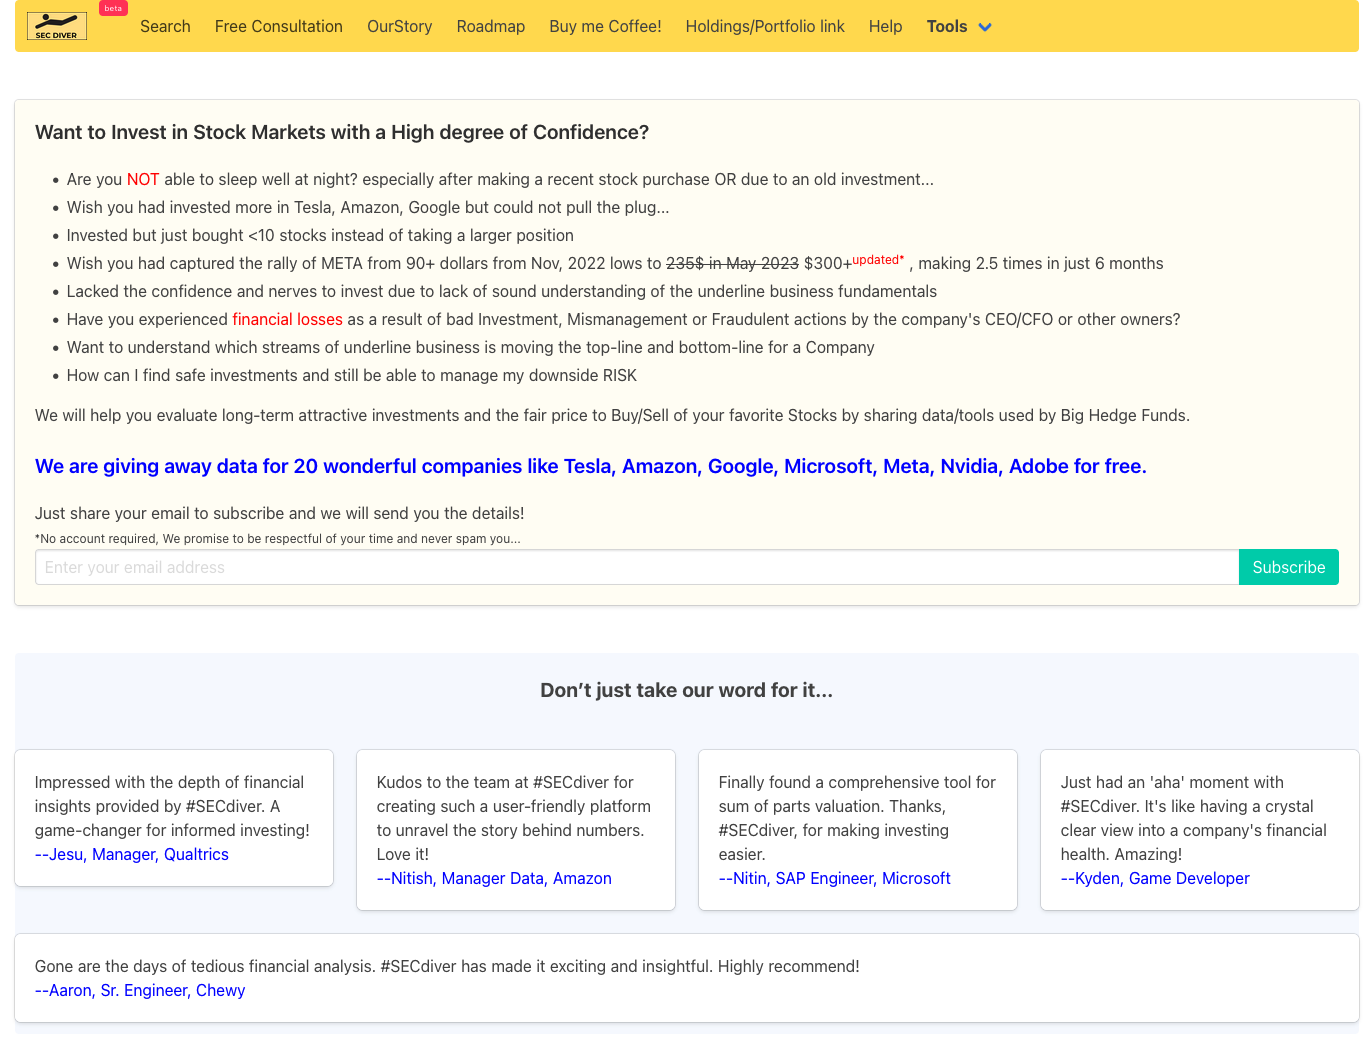
Task: Click Nitin, SAP Engineer, Microsoft attribution
Action: click(834, 878)
